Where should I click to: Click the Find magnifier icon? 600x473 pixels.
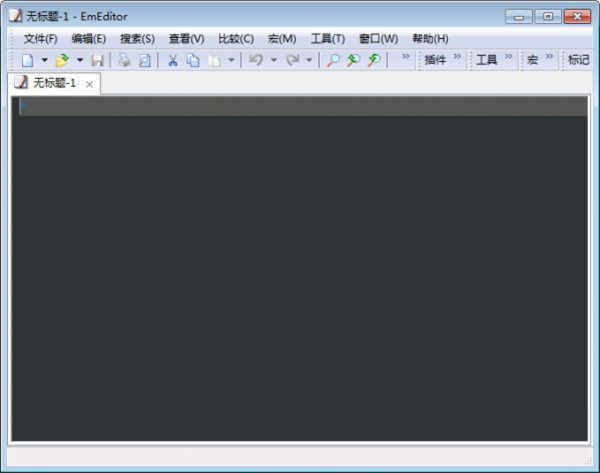[x=333, y=60]
